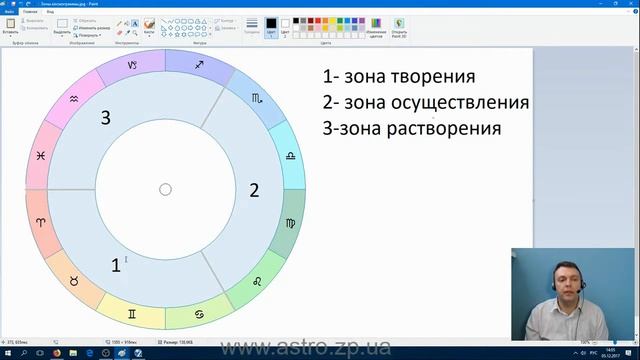Click the Resize image command
Screen dimensions: 640x360
pyautogui.click(x=92, y=28)
